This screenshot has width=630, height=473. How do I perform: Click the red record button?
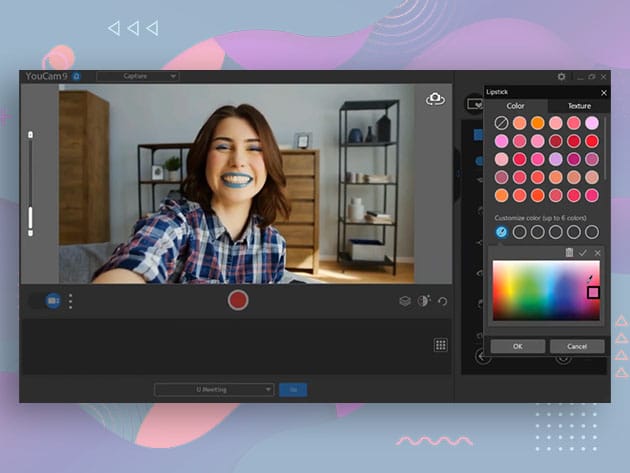(238, 300)
